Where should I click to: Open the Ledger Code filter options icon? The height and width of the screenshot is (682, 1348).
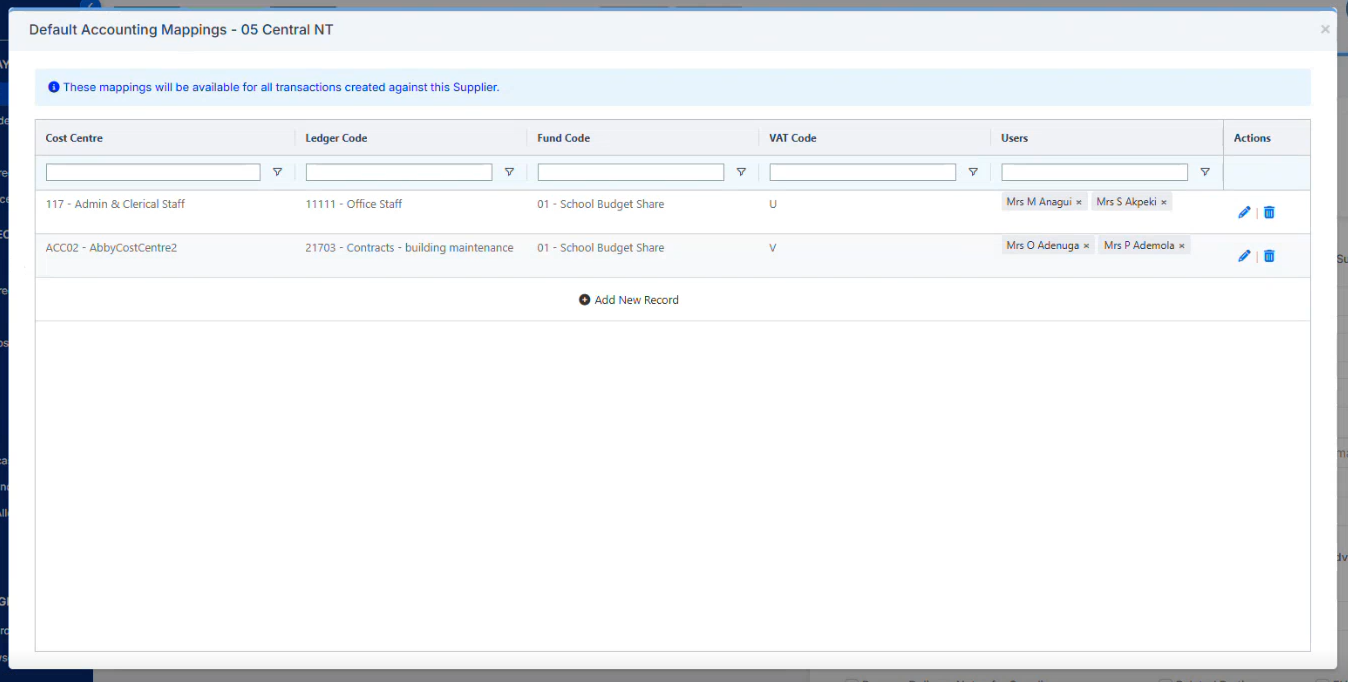(x=509, y=172)
